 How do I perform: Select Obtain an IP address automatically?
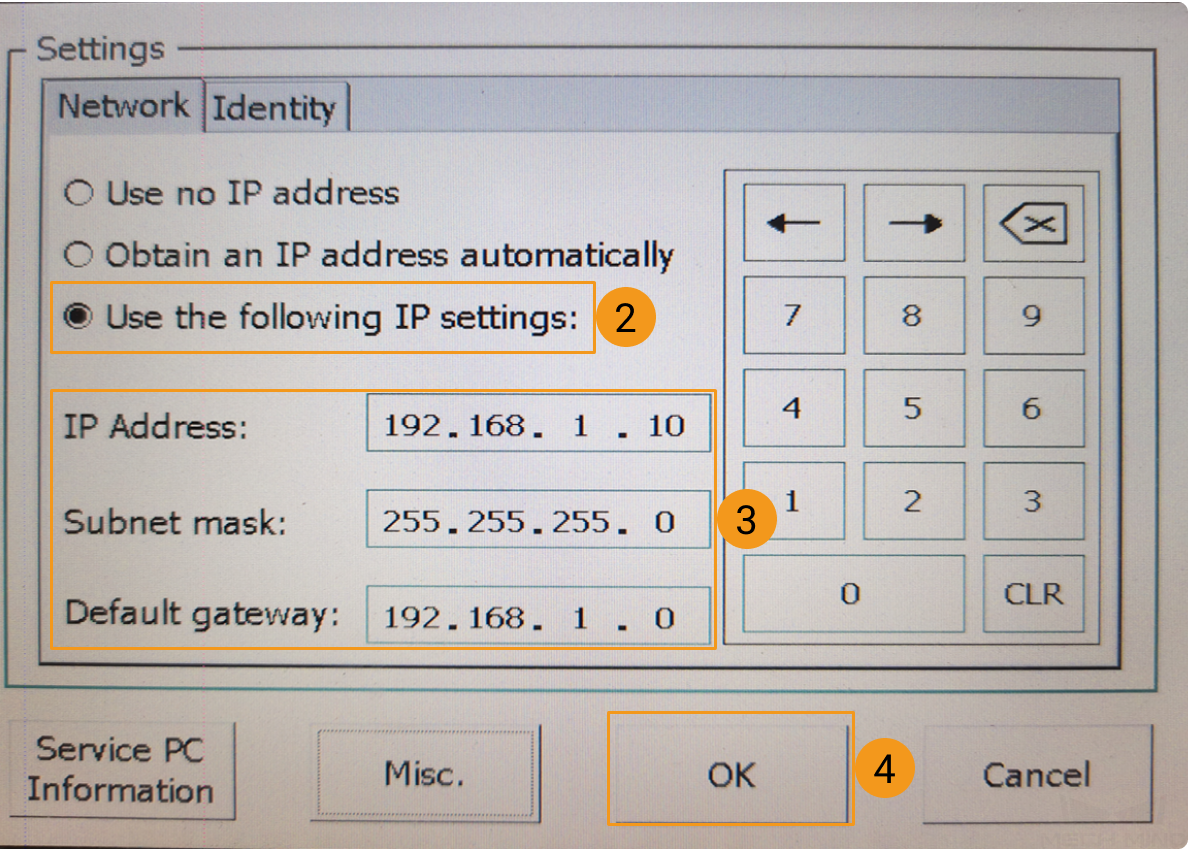pos(369,255)
